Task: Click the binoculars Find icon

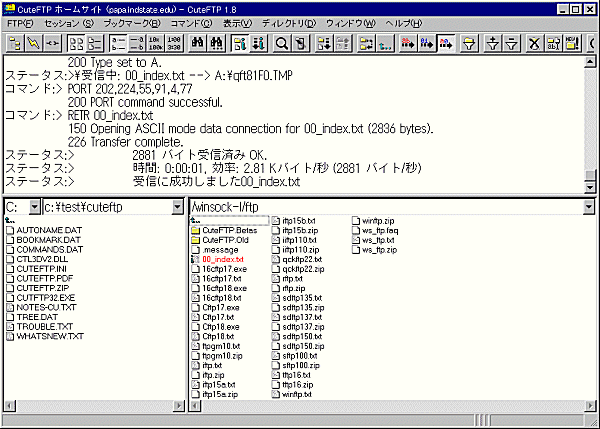Action: 197,44
